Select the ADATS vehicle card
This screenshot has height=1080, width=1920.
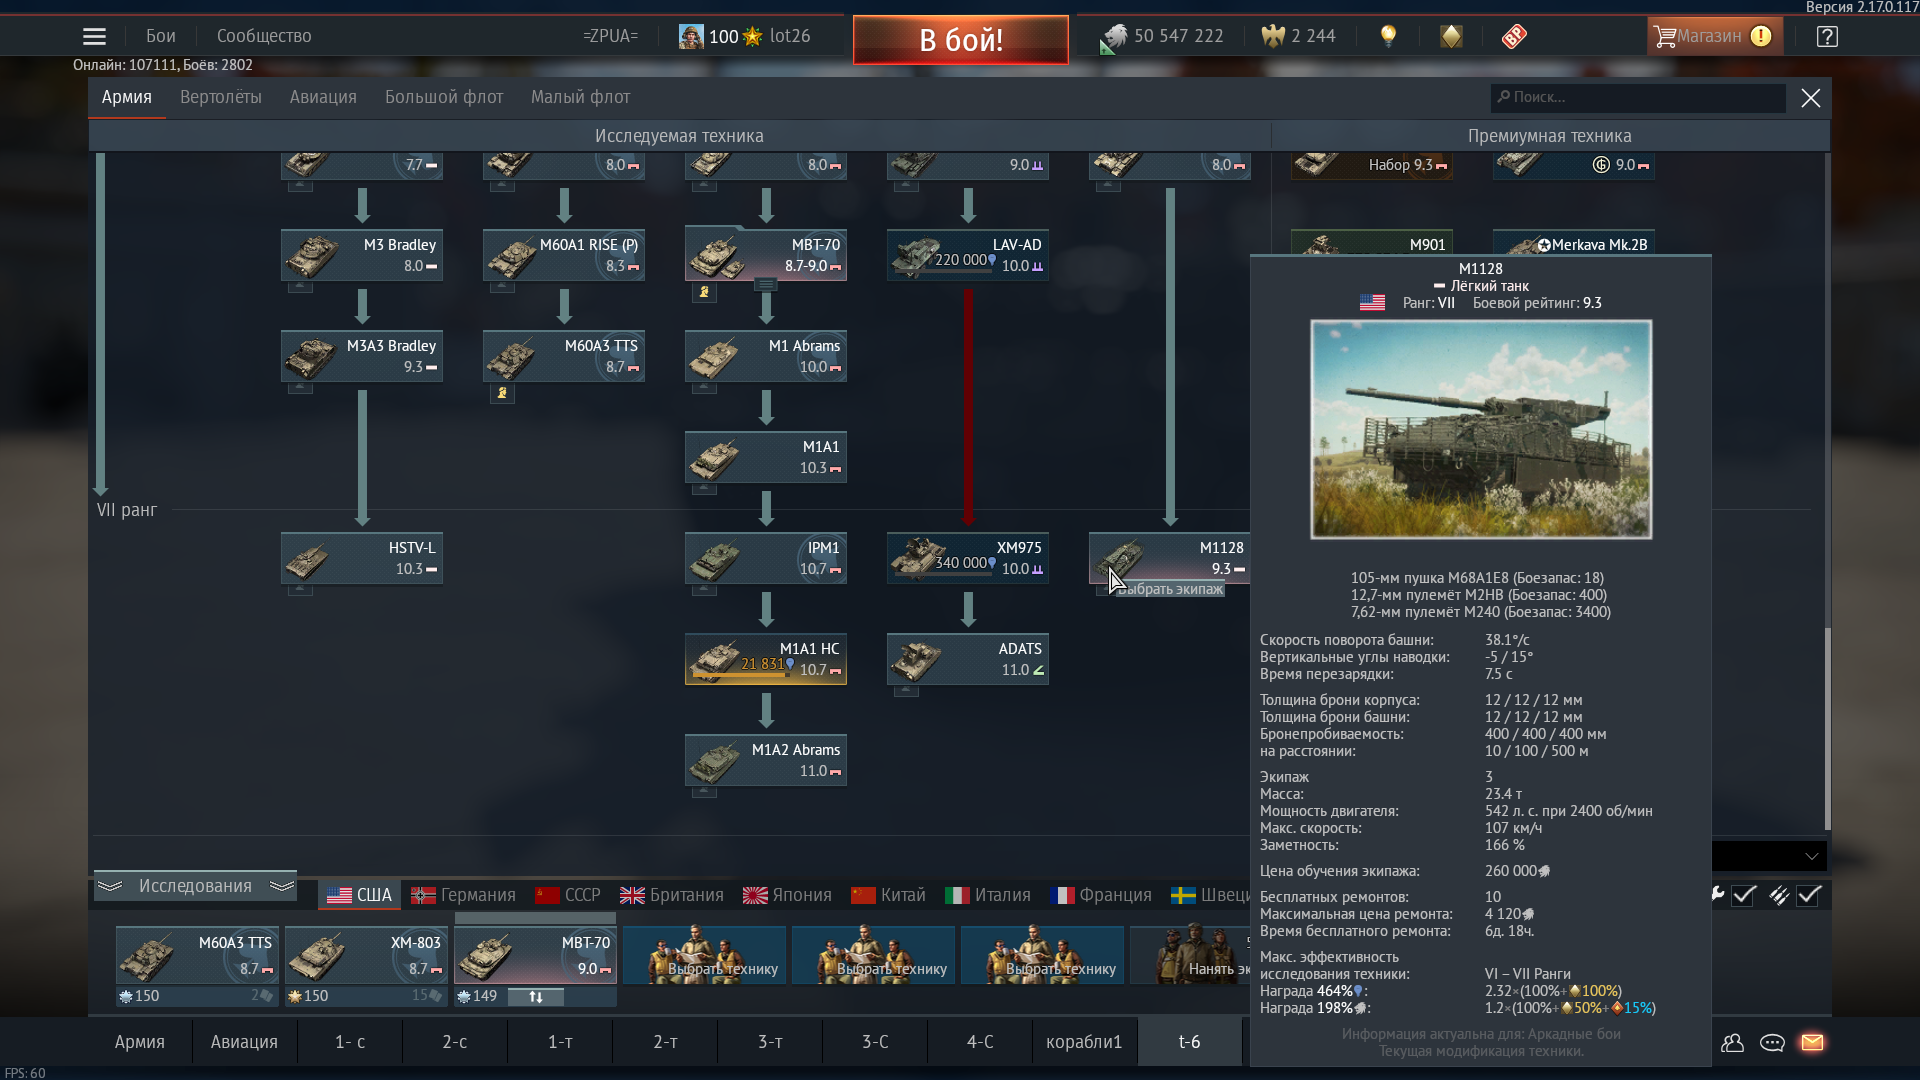point(968,659)
